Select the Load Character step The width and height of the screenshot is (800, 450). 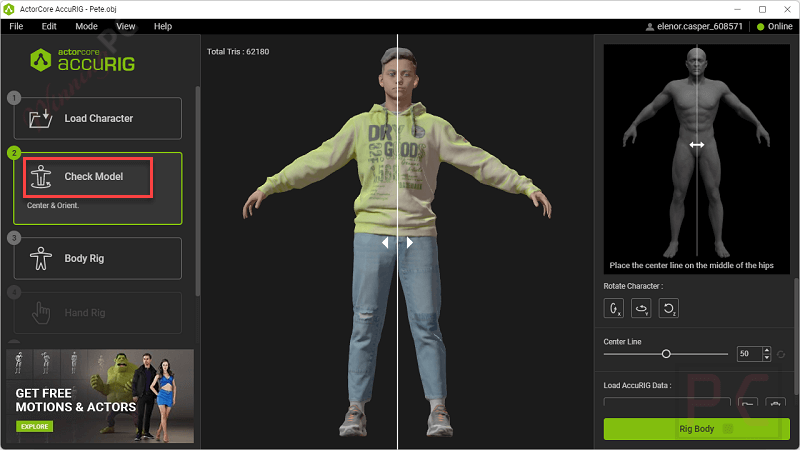coord(97,118)
